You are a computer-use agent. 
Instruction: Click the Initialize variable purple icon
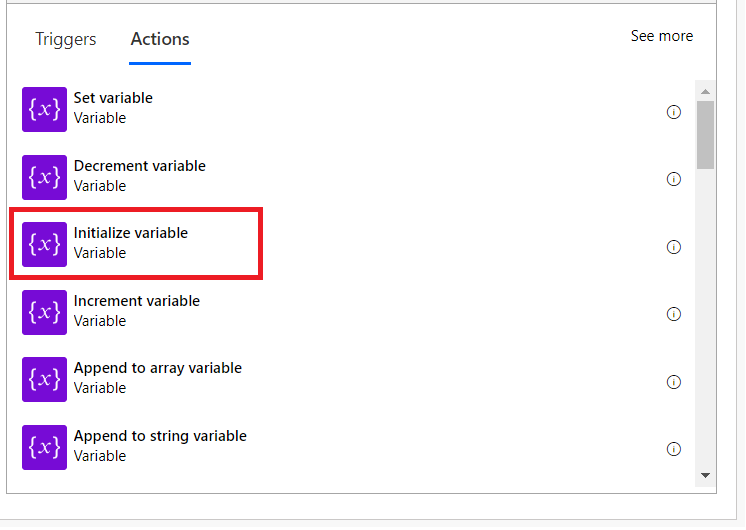point(44,244)
